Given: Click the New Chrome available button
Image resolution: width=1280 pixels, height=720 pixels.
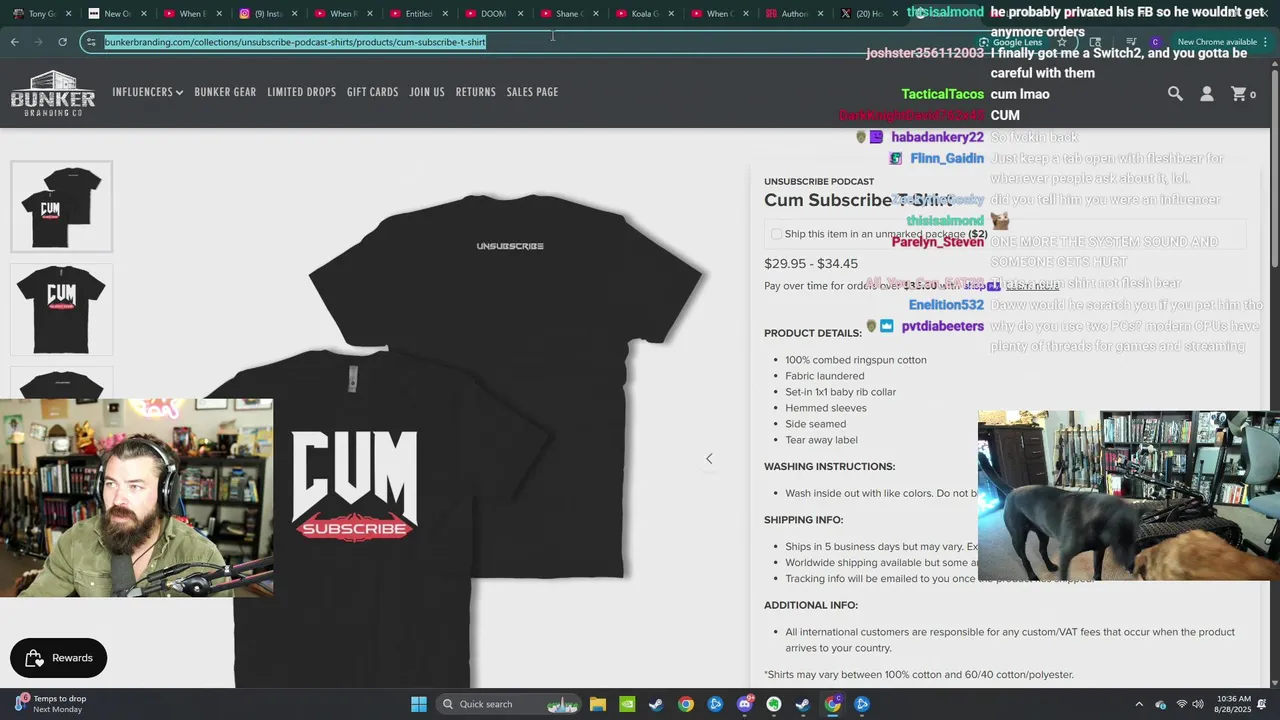Looking at the screenshot, I should (x=1222, y=42).
